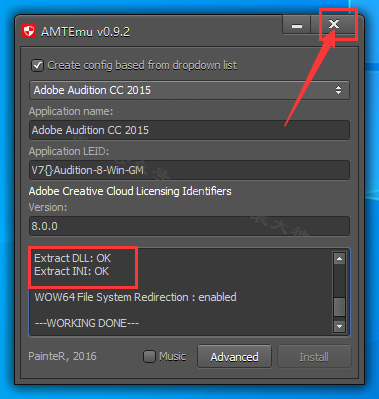This screenshot has height=399, width=379.
Task: Focus the Application LEID text field
Action: (189, 170)
